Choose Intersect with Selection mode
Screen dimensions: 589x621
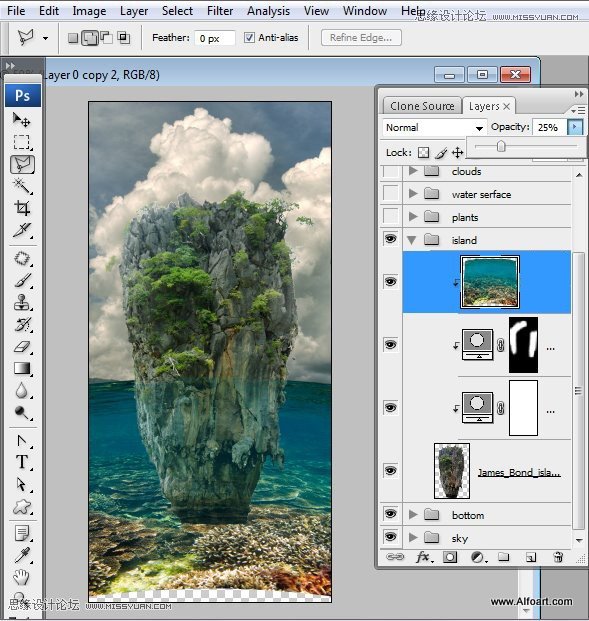(124, 38)
